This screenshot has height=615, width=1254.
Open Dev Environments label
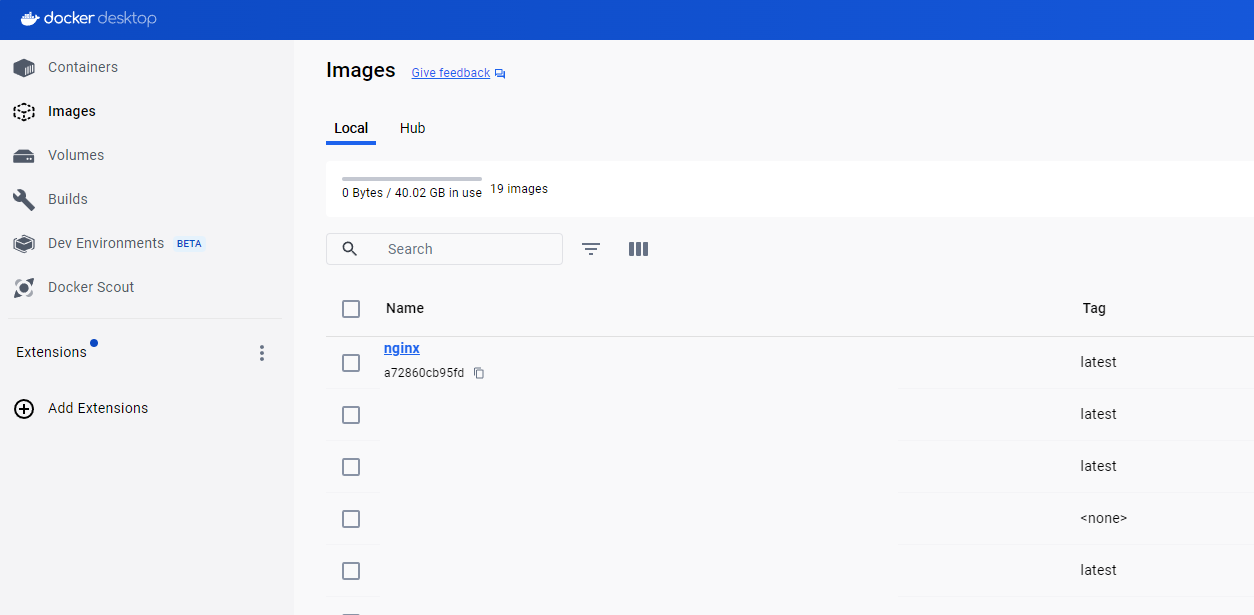click(106, 243)
